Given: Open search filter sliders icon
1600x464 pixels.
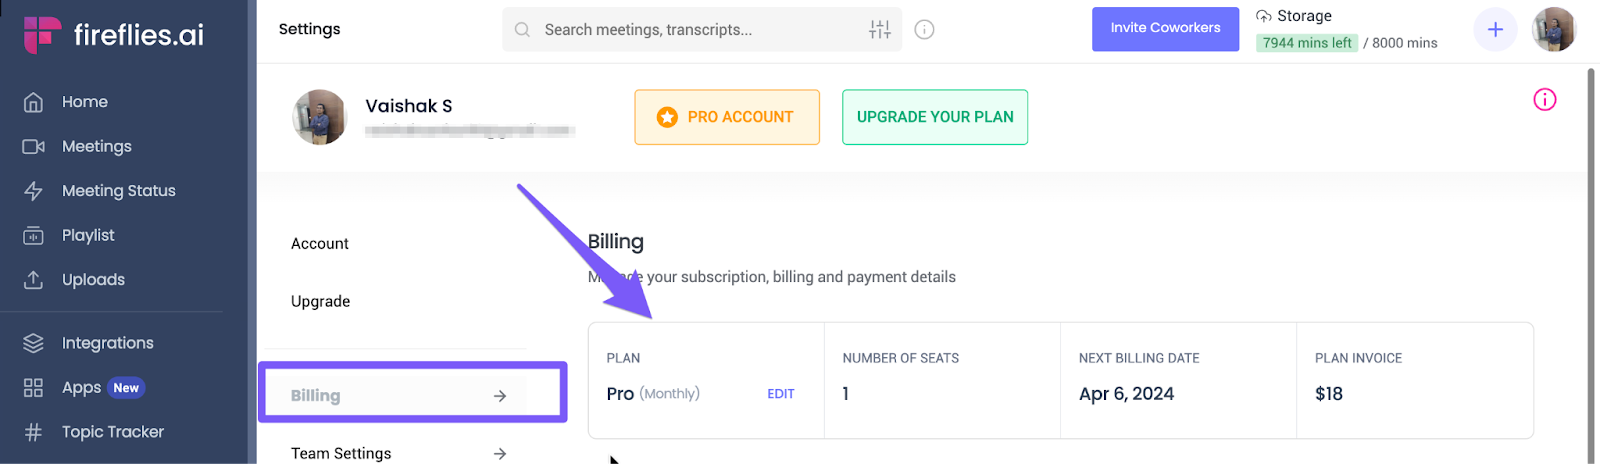Looking at the screenshot, I should click(880, 30).
